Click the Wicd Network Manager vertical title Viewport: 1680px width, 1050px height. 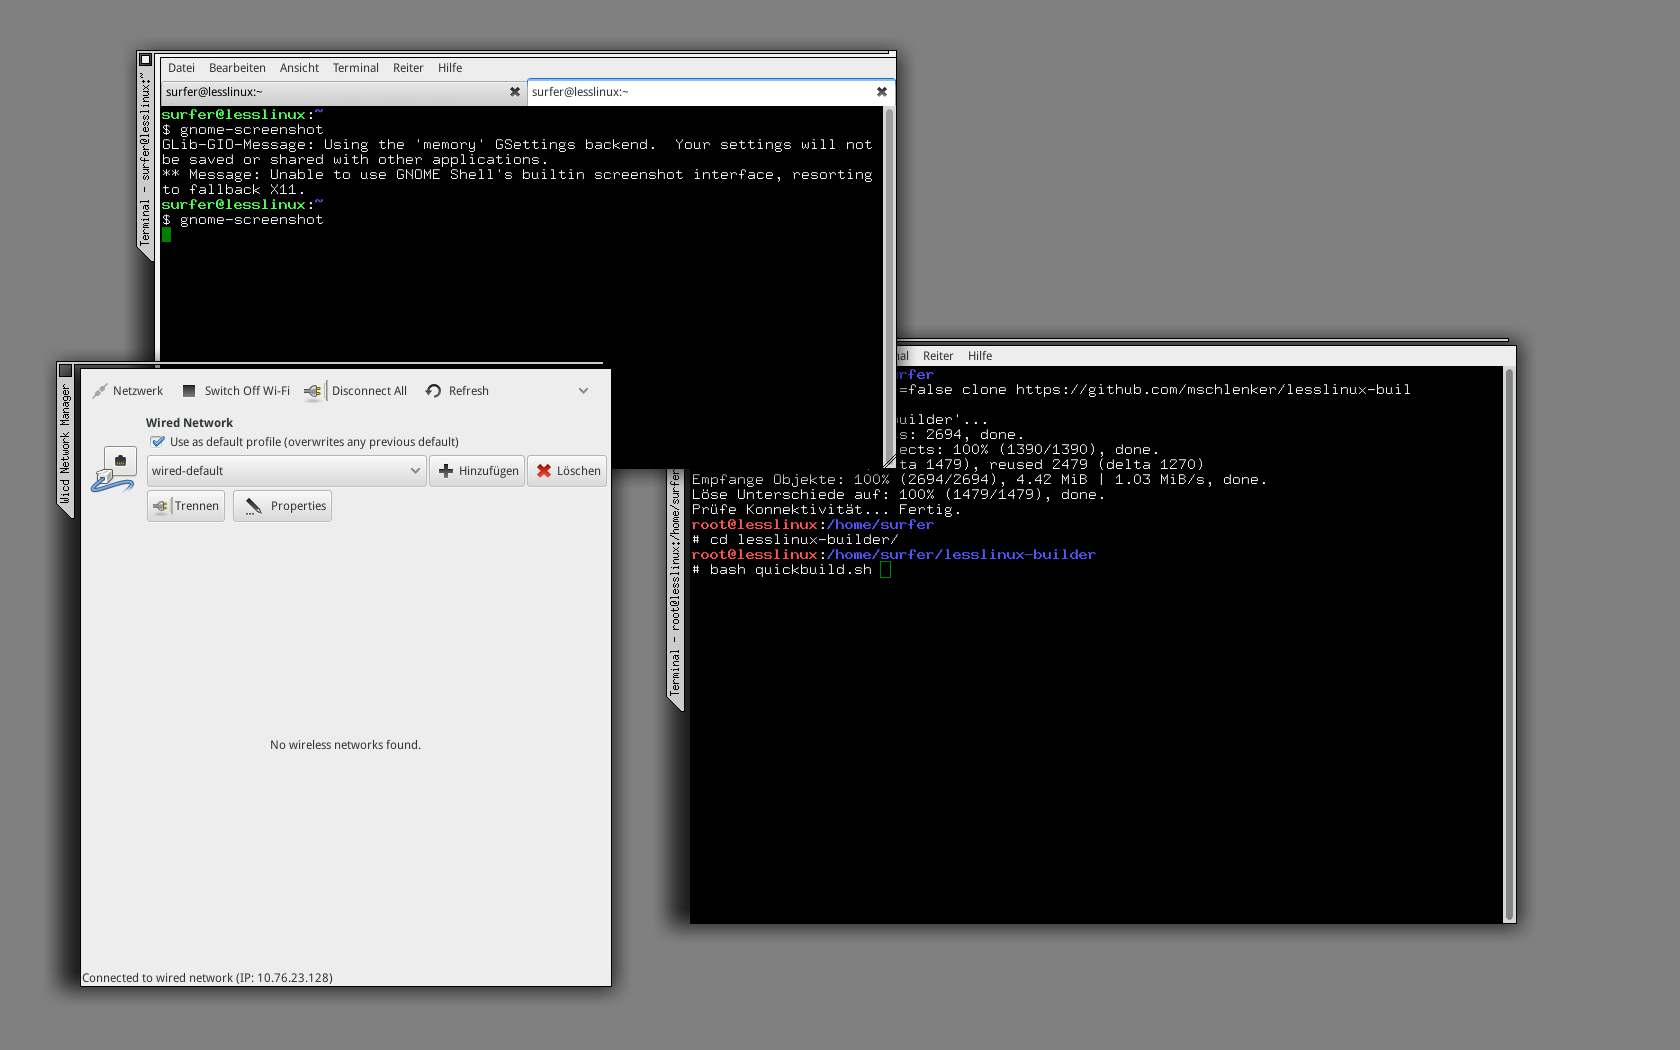[66, 444]
